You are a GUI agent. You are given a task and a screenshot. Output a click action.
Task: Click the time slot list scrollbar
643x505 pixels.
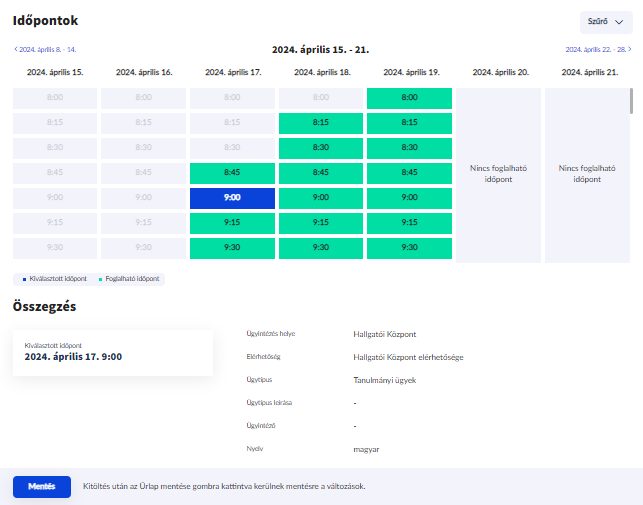[x=630, y=103]
